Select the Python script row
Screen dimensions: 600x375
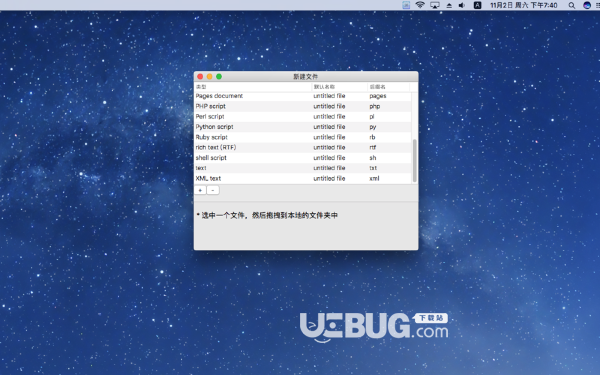[303, 127]
